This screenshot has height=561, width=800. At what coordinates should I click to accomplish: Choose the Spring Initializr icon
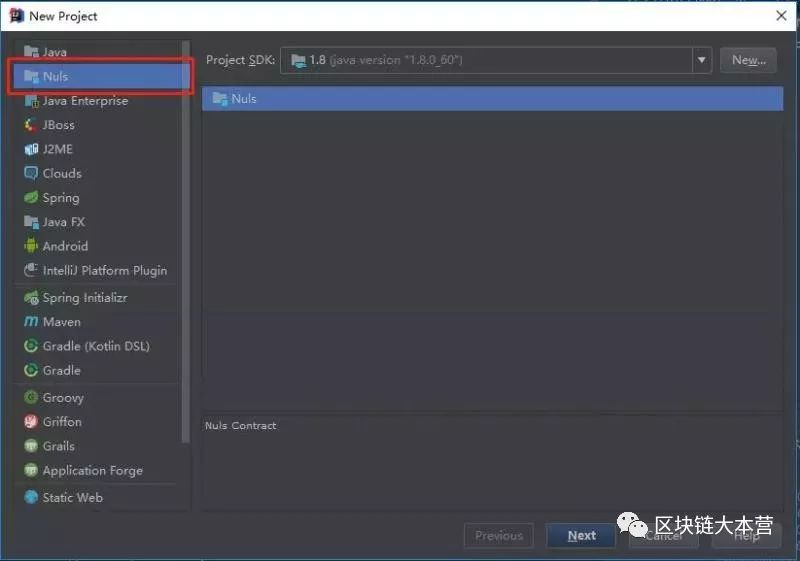pos(31,298)
